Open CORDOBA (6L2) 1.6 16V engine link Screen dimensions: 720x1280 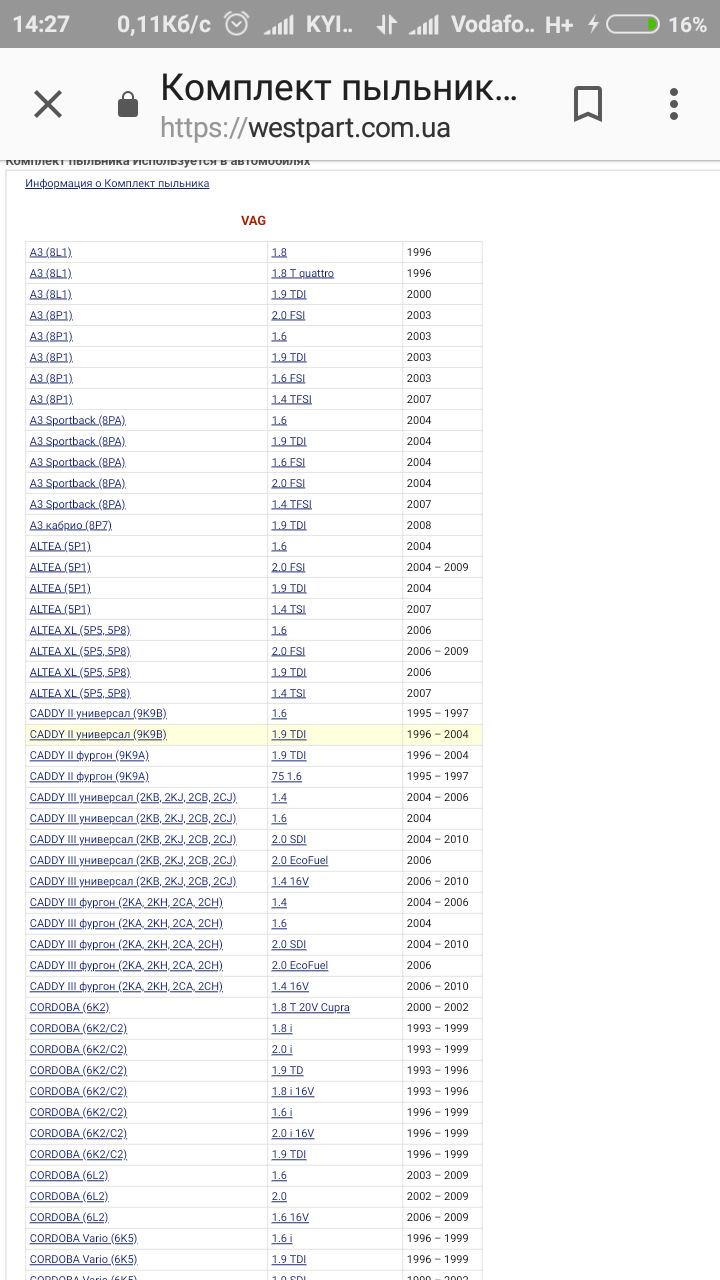[290, 1217]
